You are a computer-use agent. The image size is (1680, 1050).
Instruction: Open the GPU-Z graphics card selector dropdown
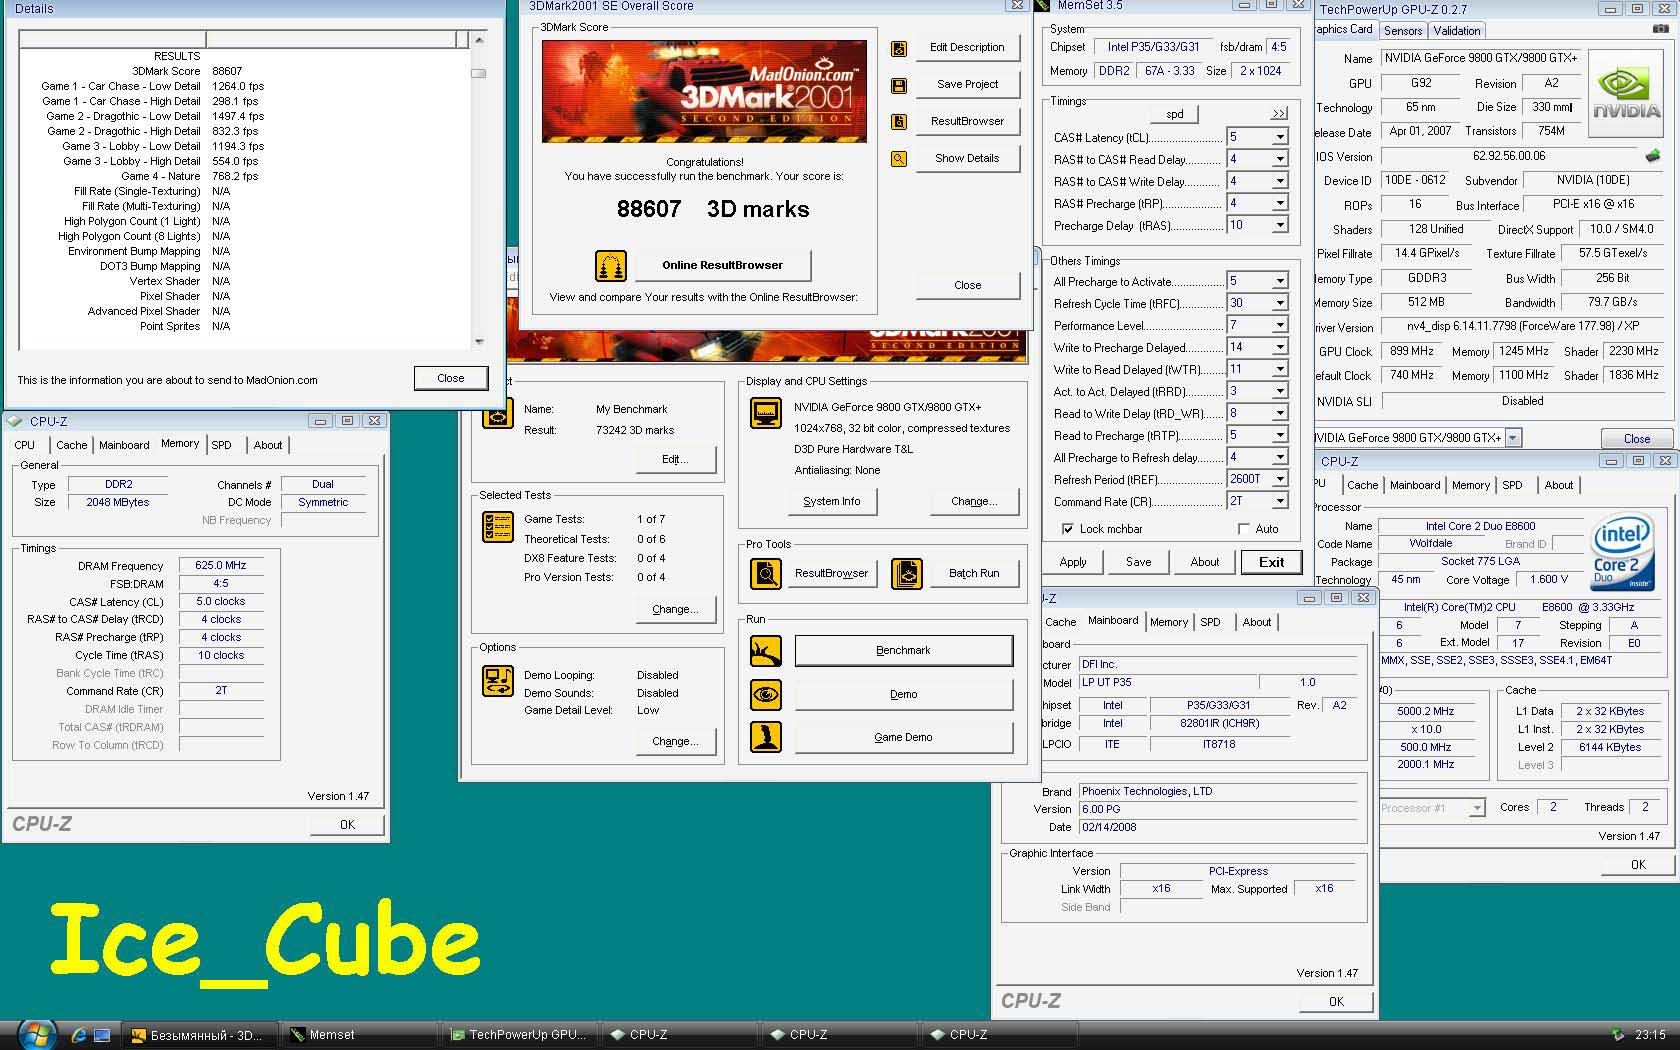(1513, 438)
